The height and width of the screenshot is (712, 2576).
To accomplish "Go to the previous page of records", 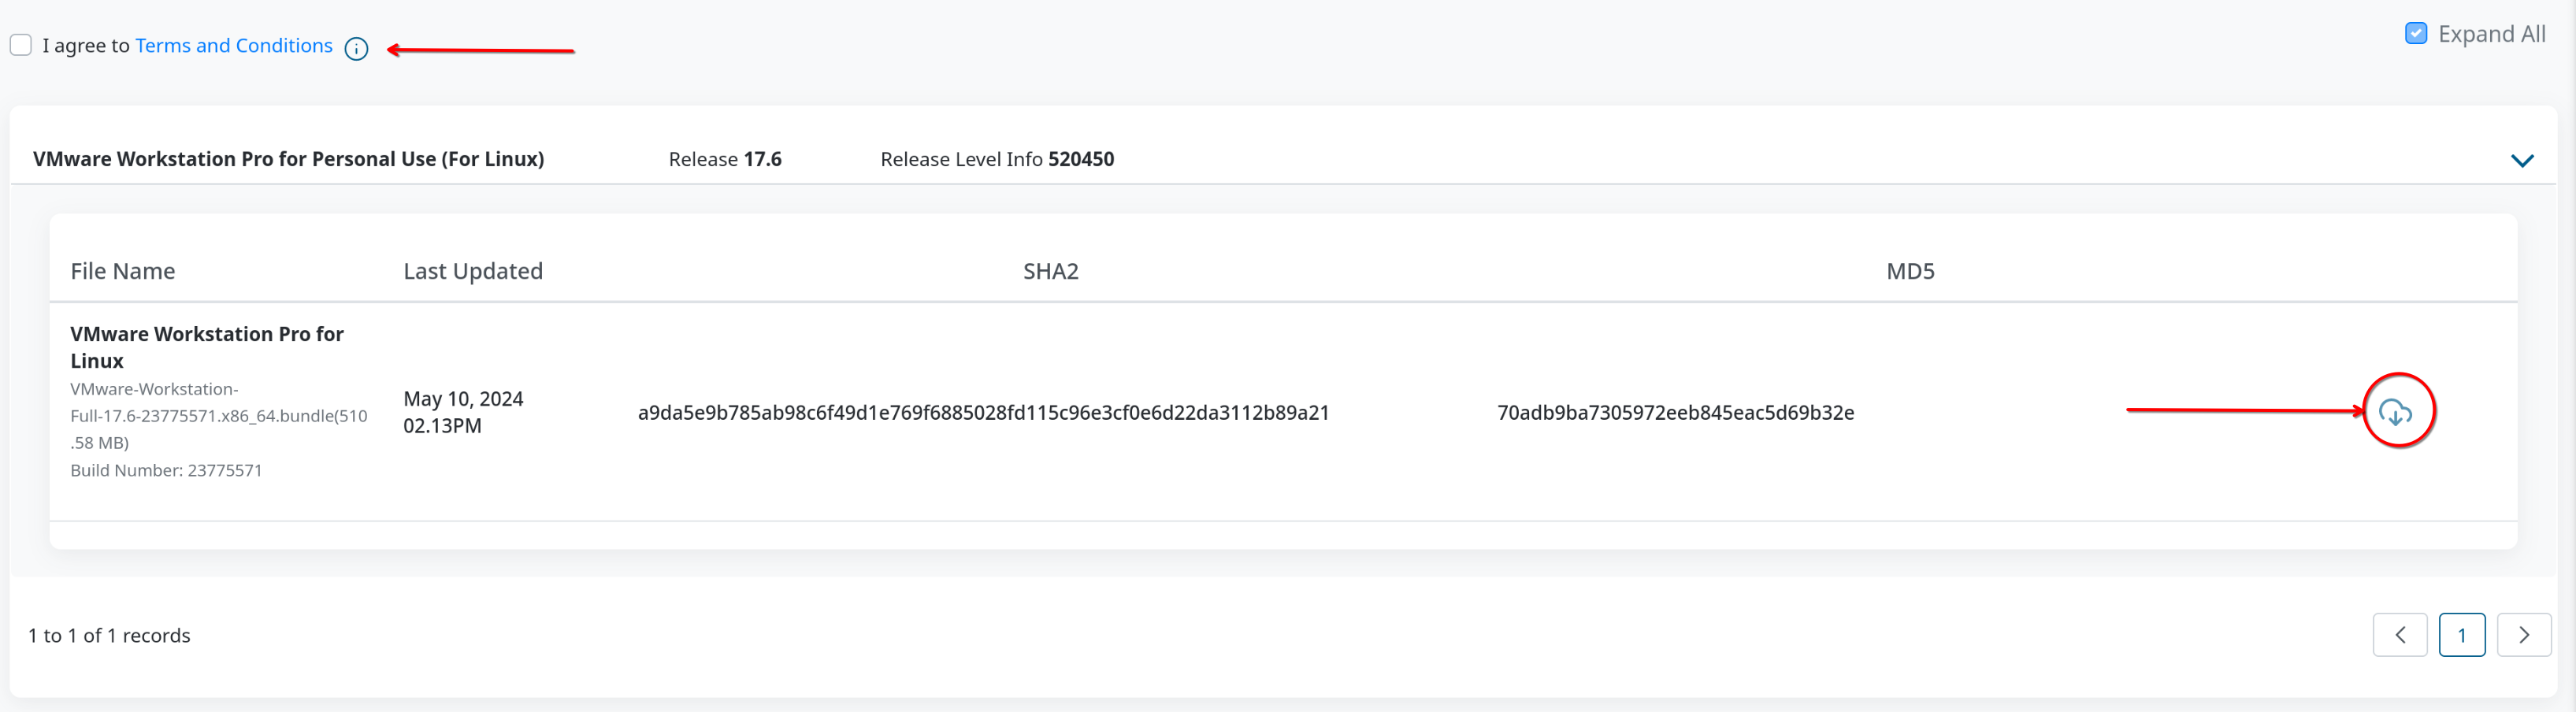I will (x=2399, y=635).
